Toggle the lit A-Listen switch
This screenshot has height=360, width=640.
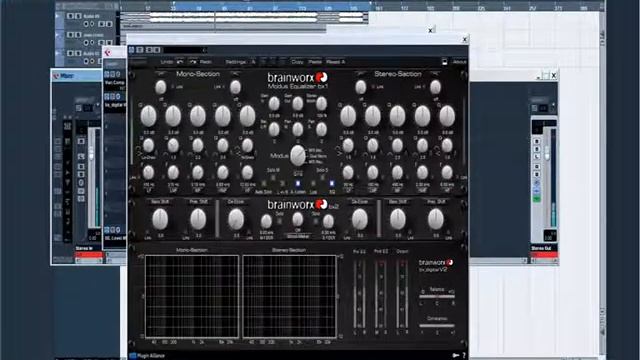(298, 184)
